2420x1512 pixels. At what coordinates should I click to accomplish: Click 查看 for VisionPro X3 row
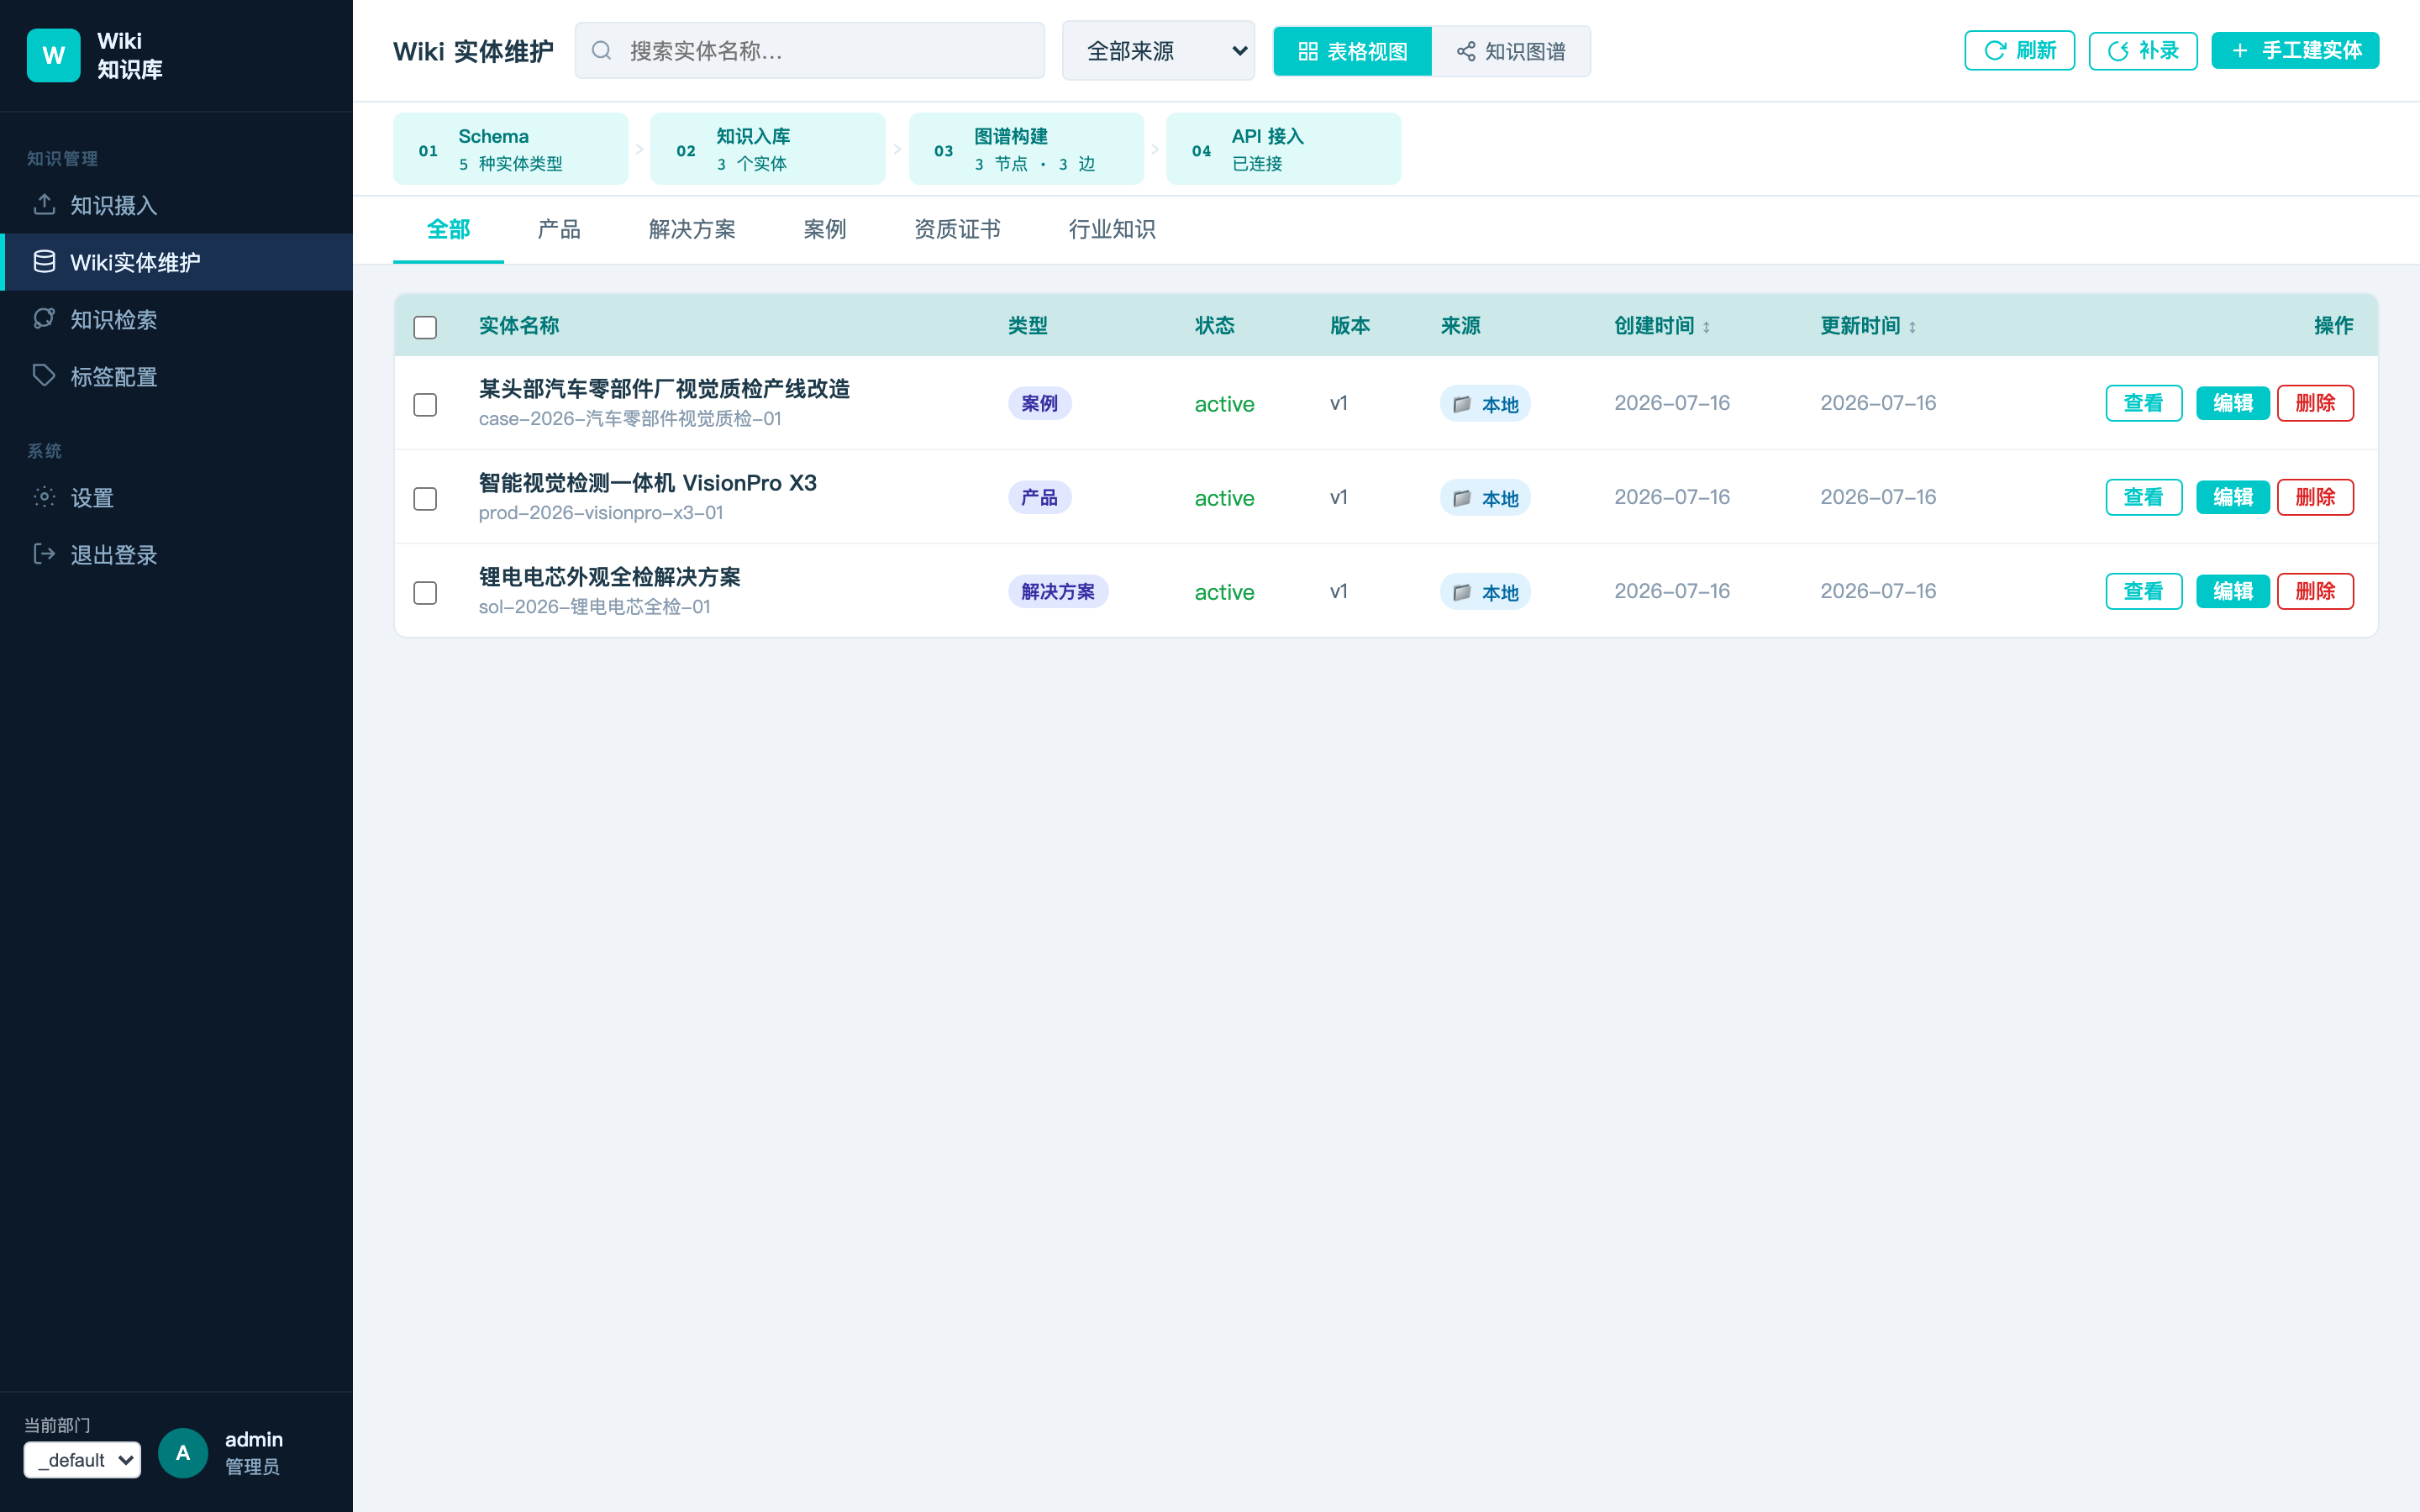(2144, 497)
